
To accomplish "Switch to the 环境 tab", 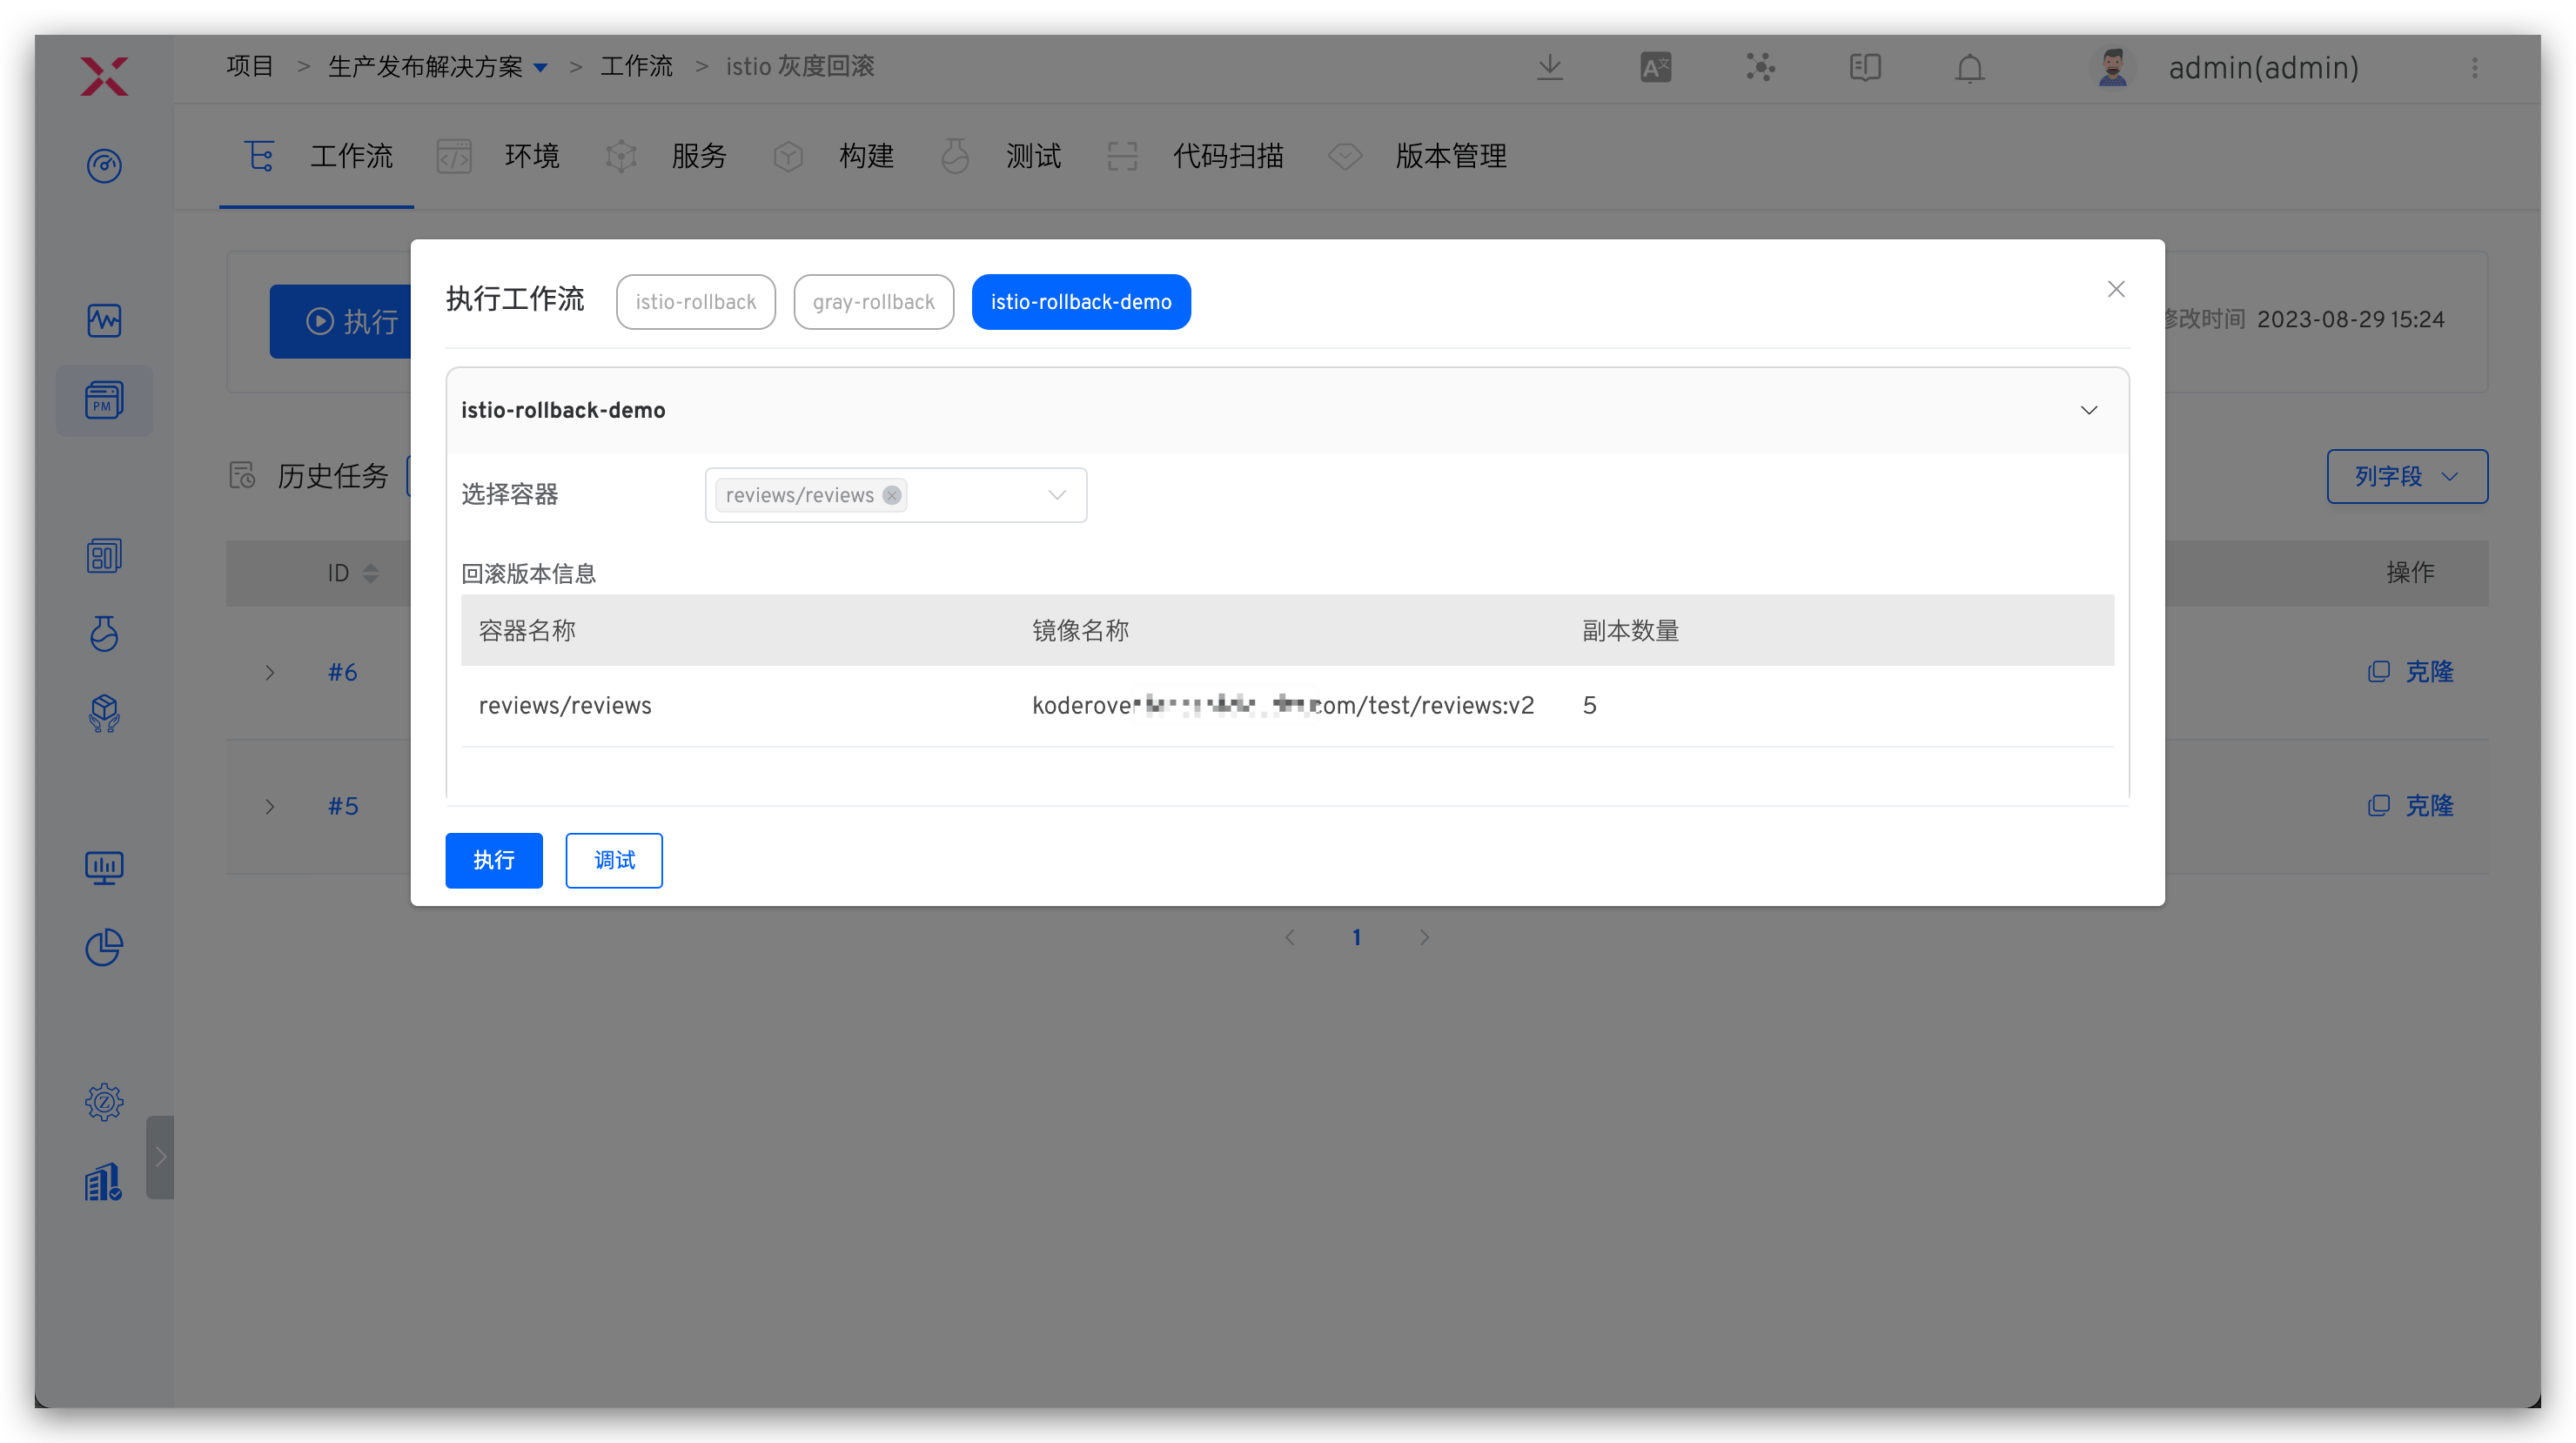I will pyautogui.click(x=532, y=156).
